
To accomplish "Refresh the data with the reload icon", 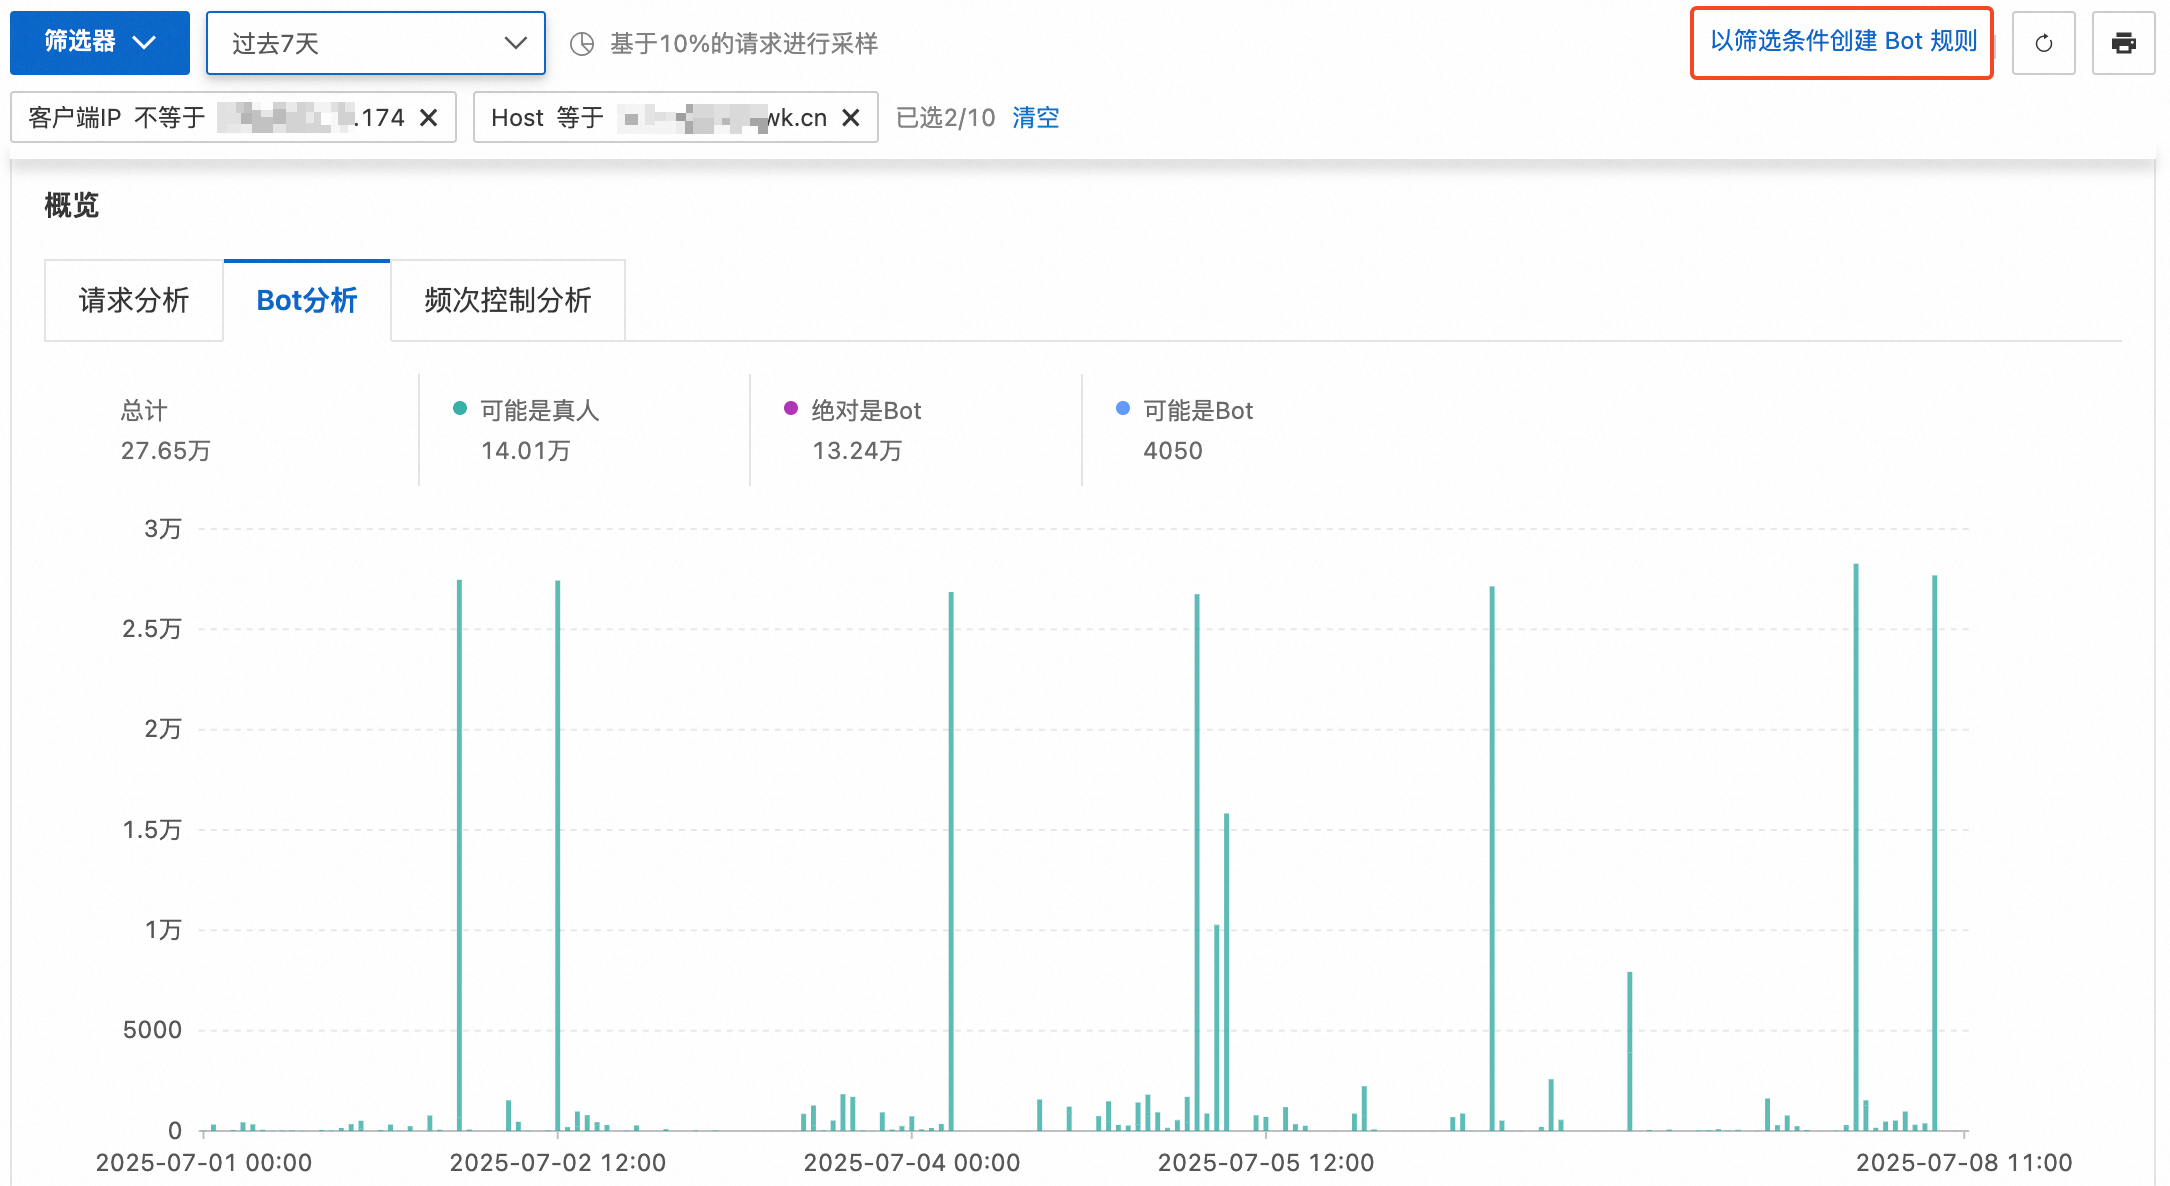I will [x=2044, y=43].
